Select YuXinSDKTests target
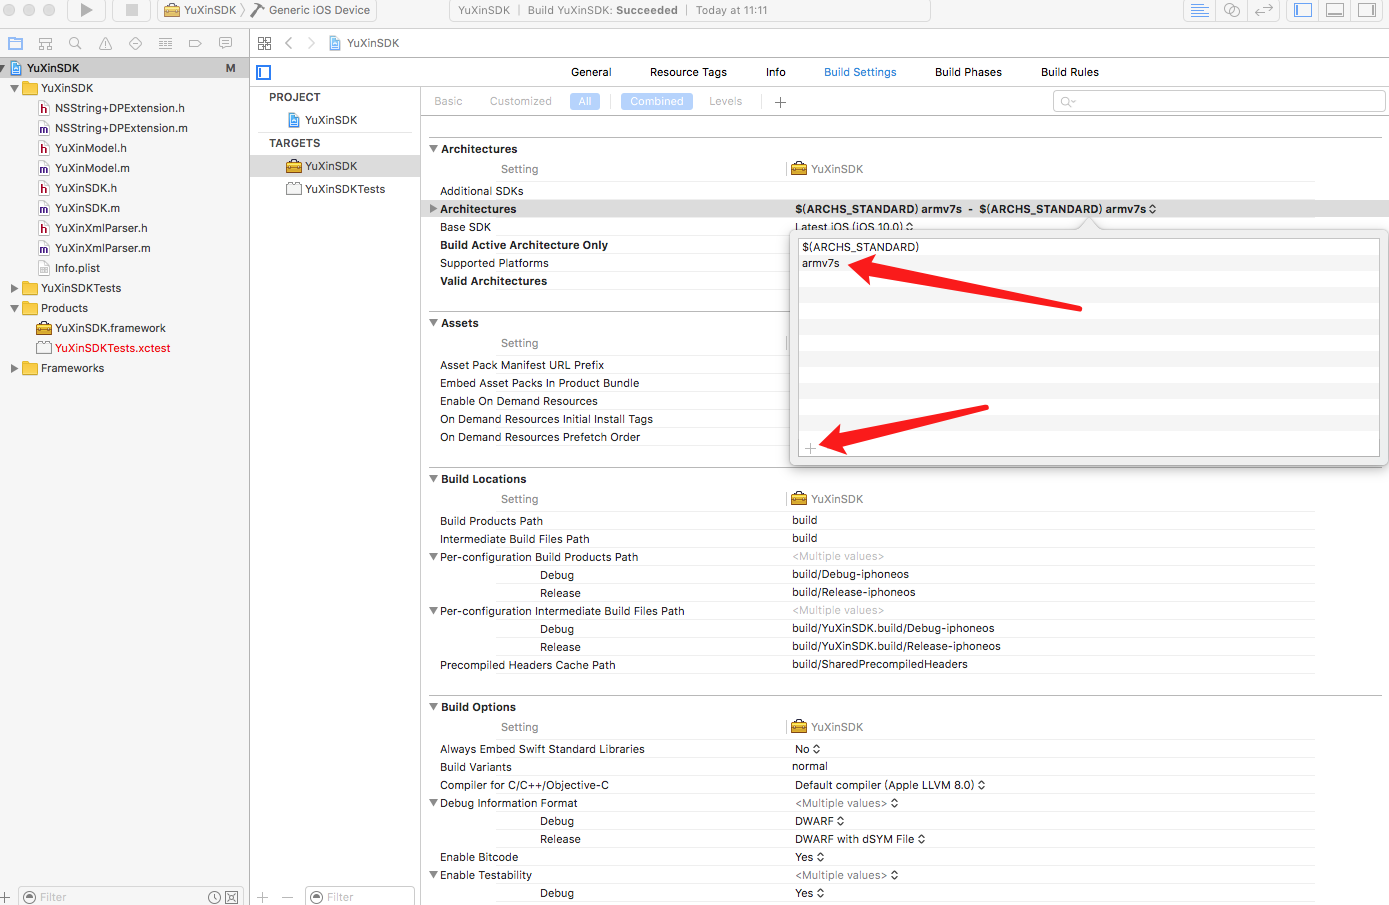 344,189
